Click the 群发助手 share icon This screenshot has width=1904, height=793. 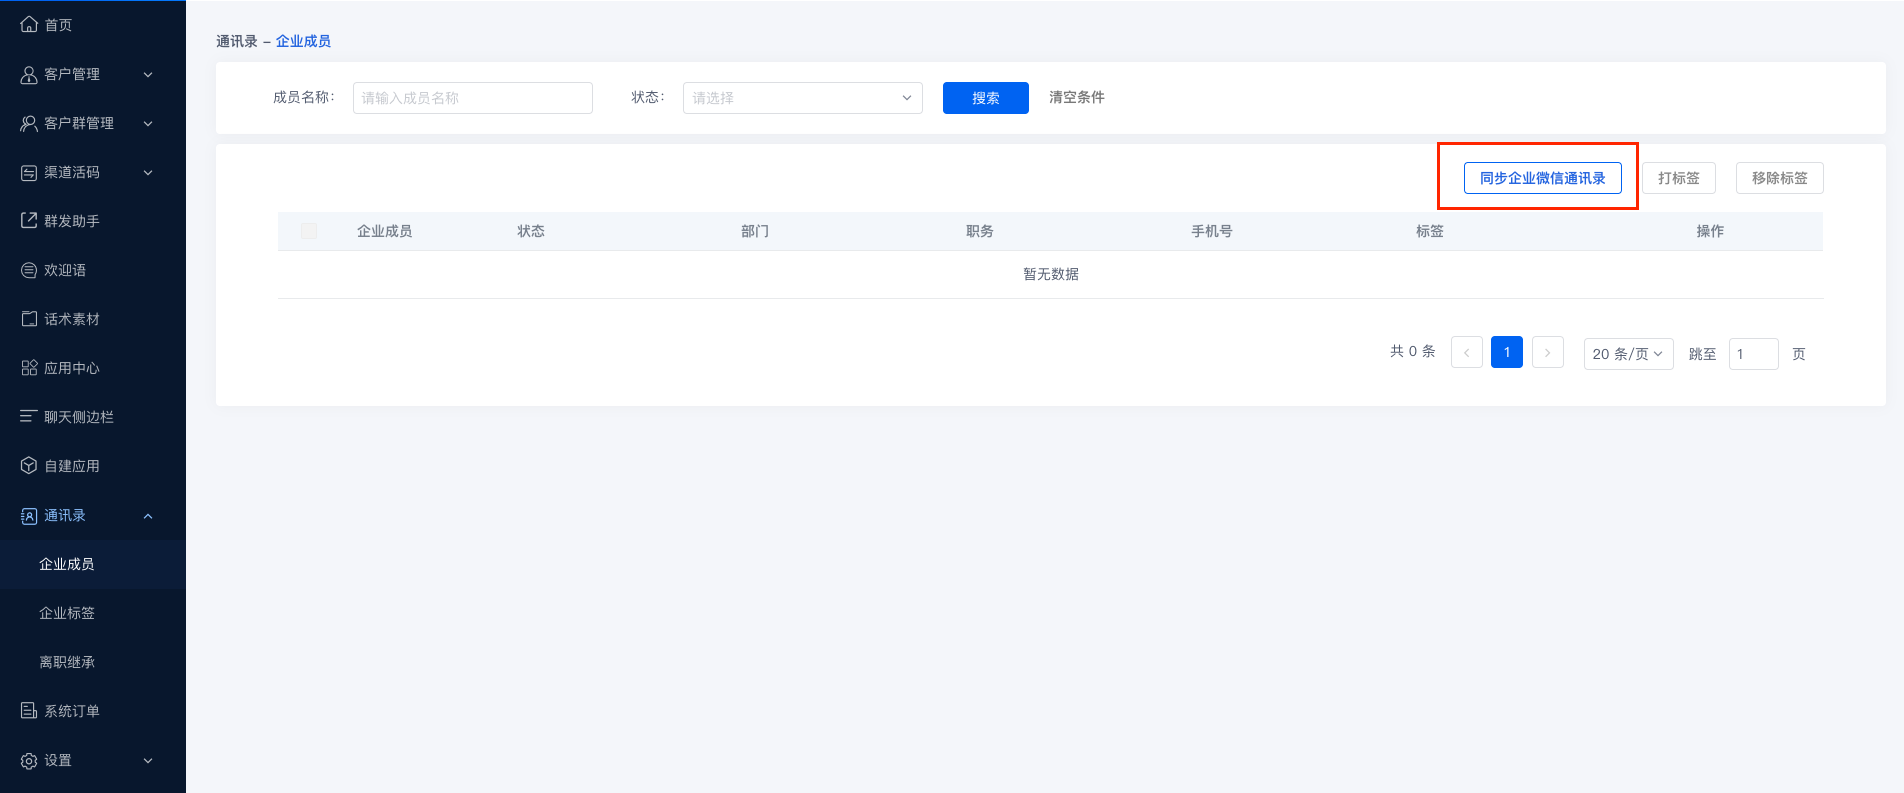point(29,221)
